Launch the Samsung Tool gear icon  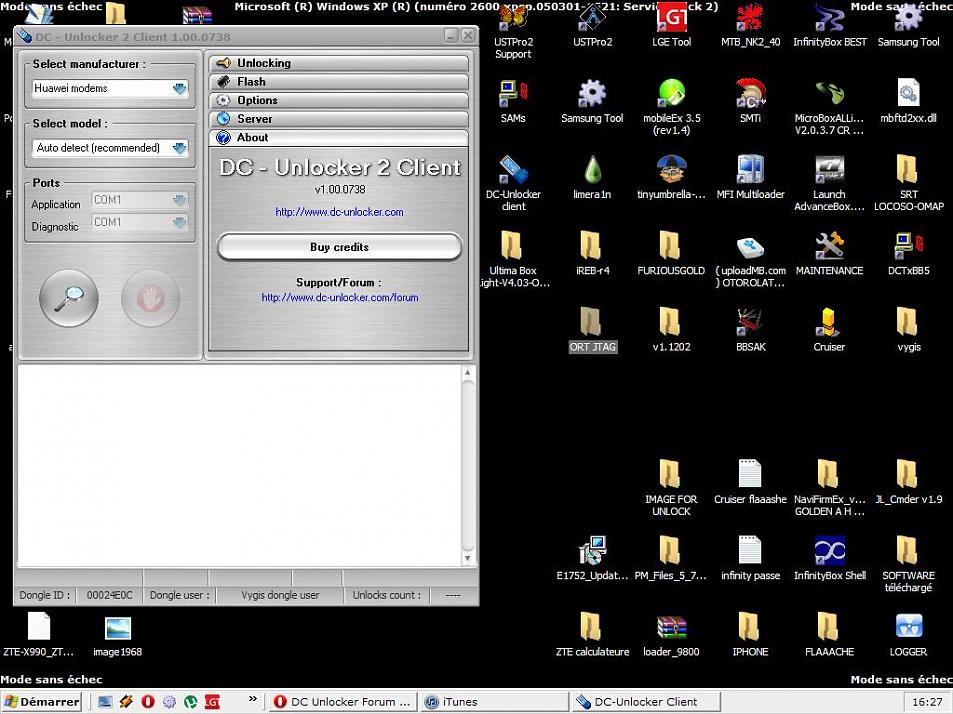(591, 94)
